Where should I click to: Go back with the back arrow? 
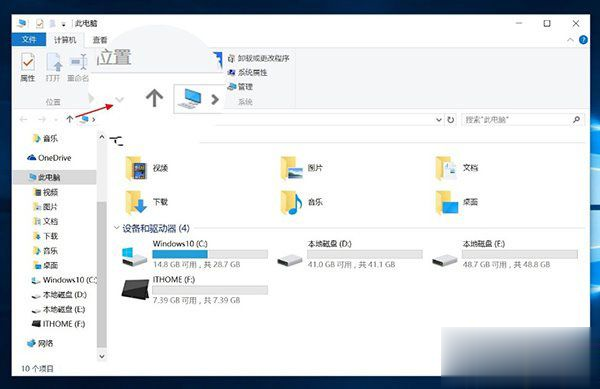click(23, 120)
